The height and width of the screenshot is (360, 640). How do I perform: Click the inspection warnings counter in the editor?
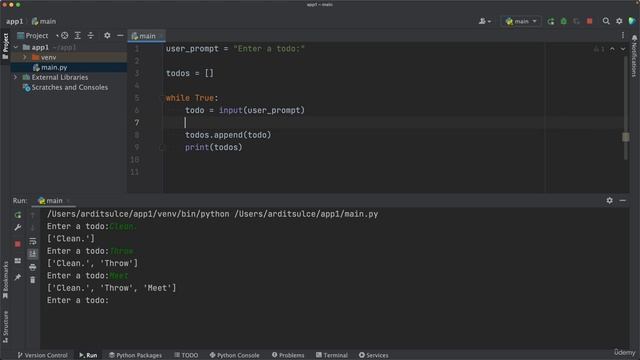coord(599,49)
